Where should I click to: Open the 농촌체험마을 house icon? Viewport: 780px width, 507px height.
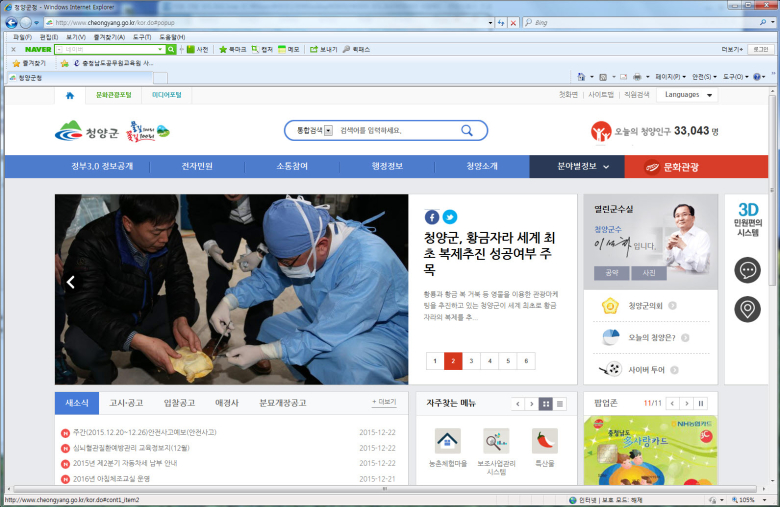[447, 441]
